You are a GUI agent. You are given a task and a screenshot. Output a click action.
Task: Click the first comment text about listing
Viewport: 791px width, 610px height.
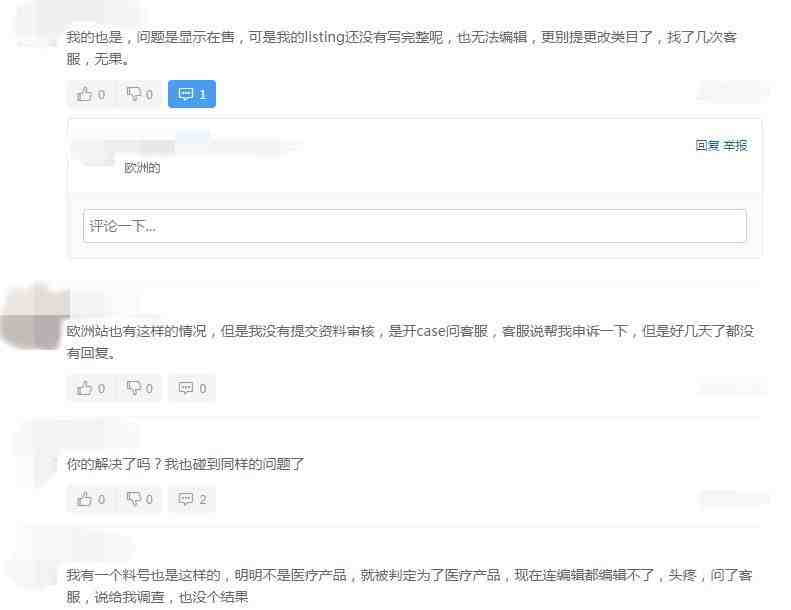(x=402, y=48)
